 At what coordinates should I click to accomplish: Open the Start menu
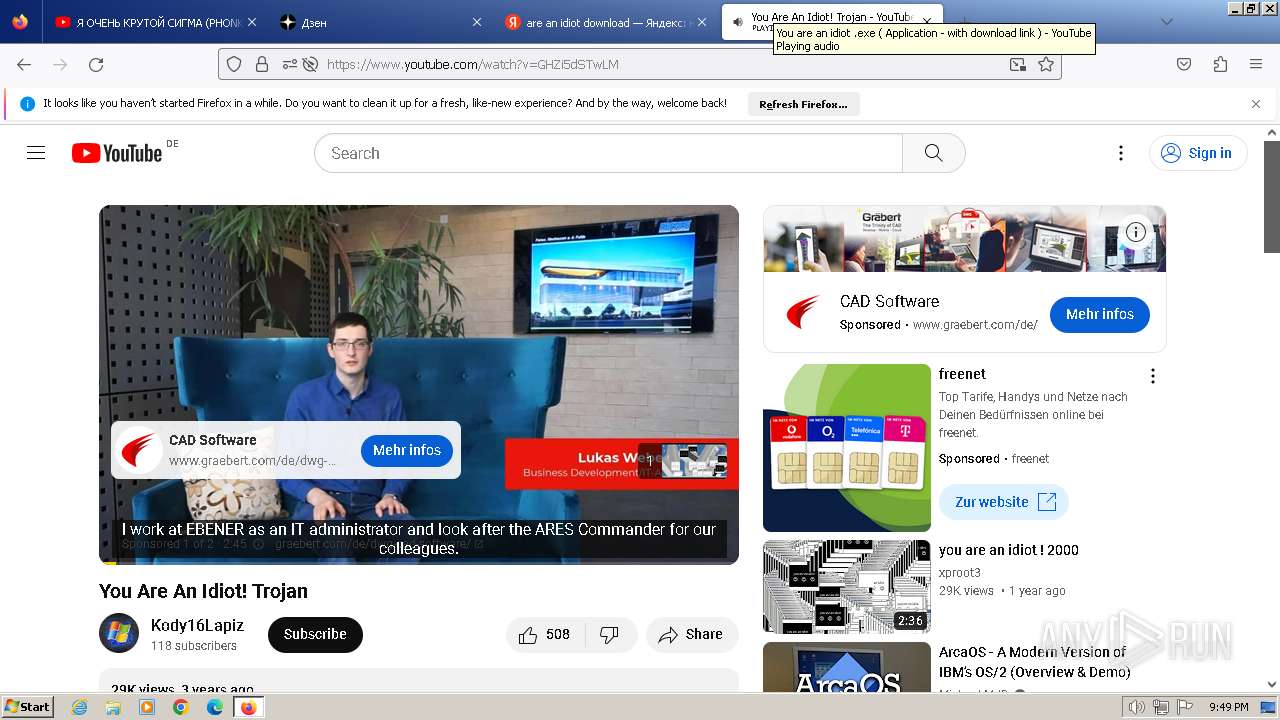[x=28, y=707]
